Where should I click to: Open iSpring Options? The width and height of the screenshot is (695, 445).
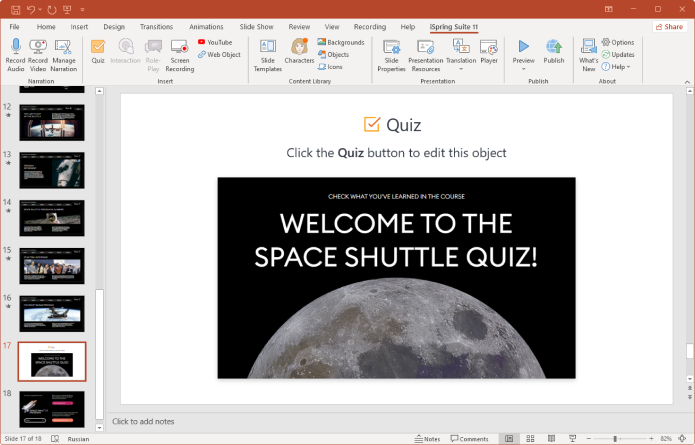coord(618,42)
